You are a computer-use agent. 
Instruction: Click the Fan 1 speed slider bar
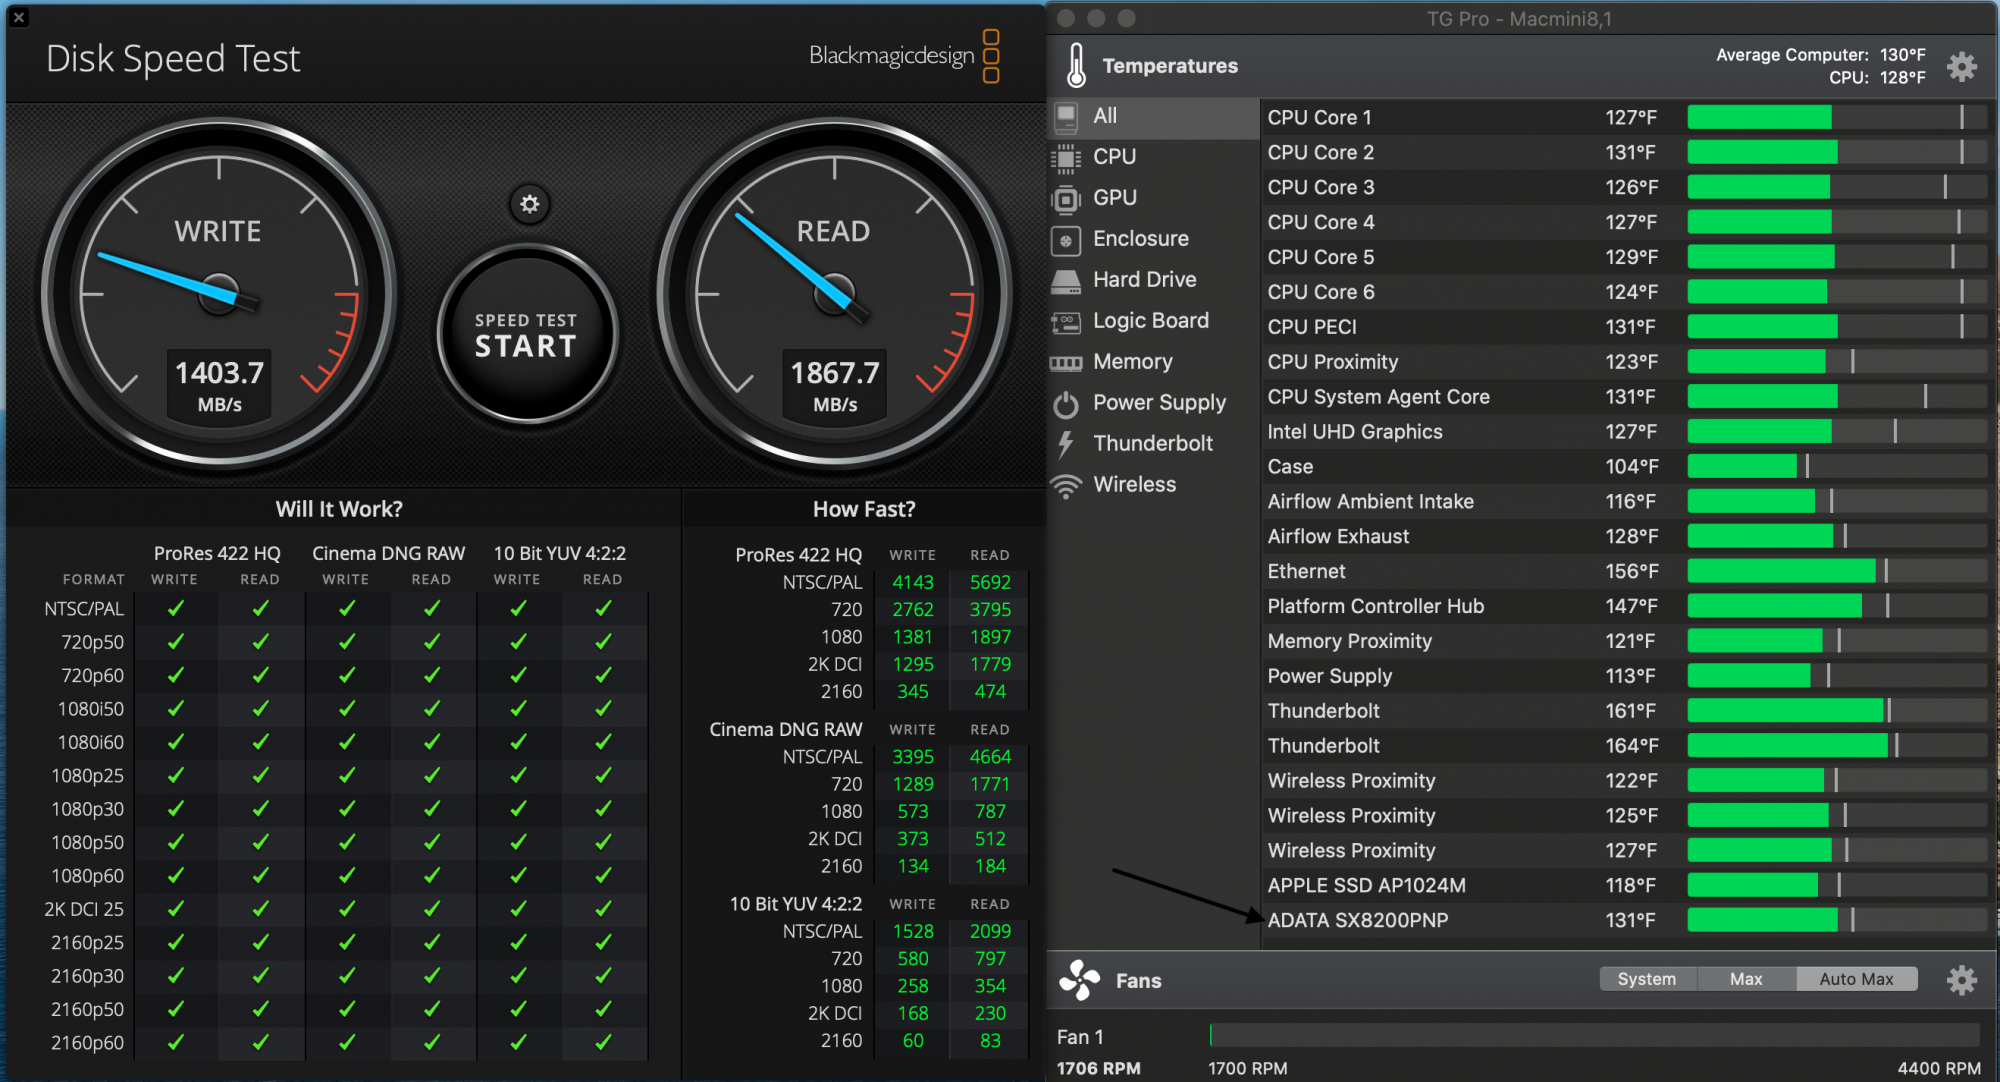tap(1594, 1035)
